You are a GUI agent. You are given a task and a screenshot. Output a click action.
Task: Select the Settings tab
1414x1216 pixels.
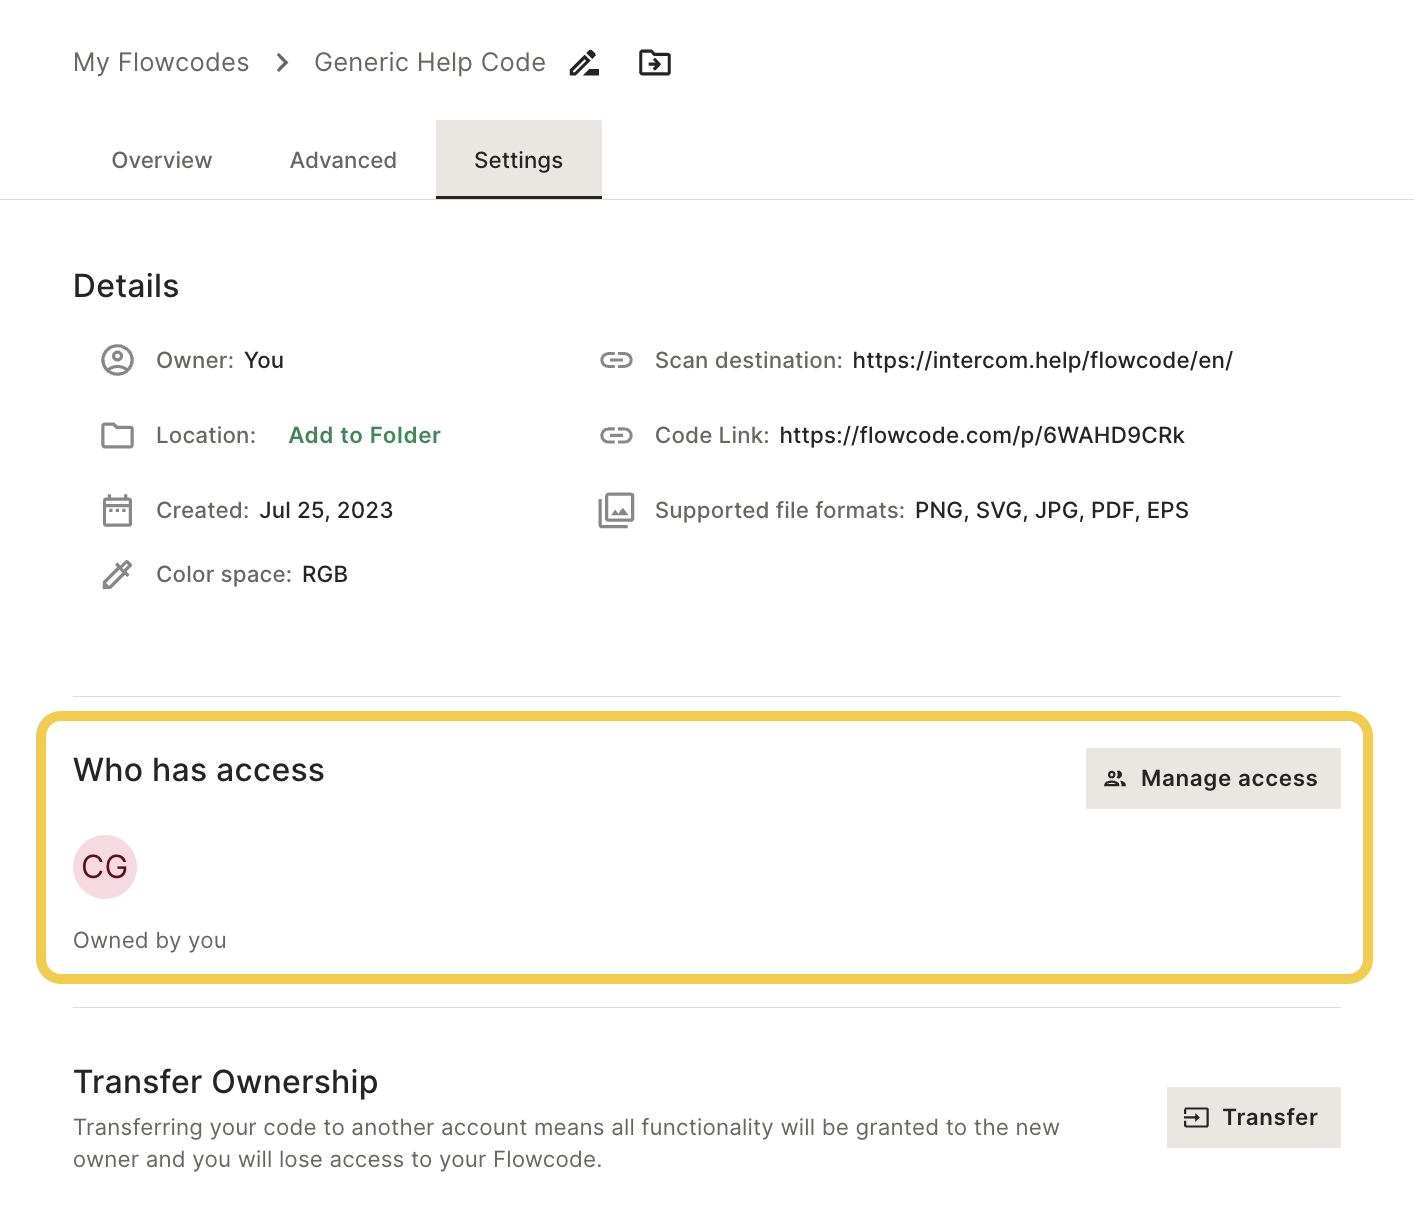point(519,160)
